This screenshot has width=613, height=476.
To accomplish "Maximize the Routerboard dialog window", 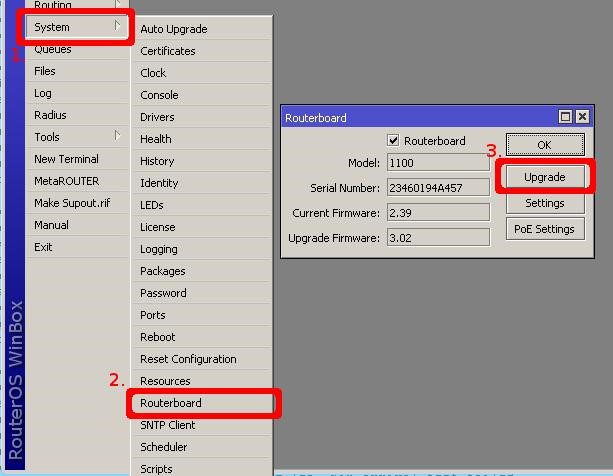I will tap(565, 118).
